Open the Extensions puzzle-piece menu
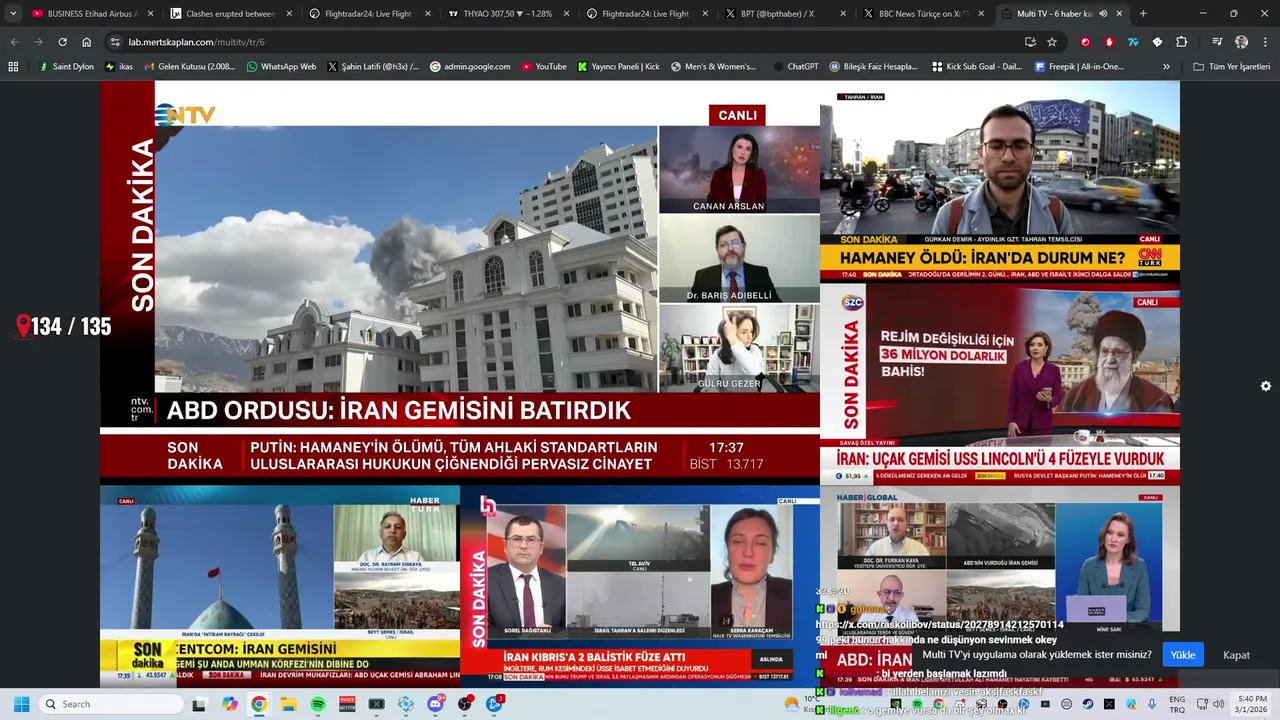Viewport: 1280px width, 720px height. tap(1181, 42)
